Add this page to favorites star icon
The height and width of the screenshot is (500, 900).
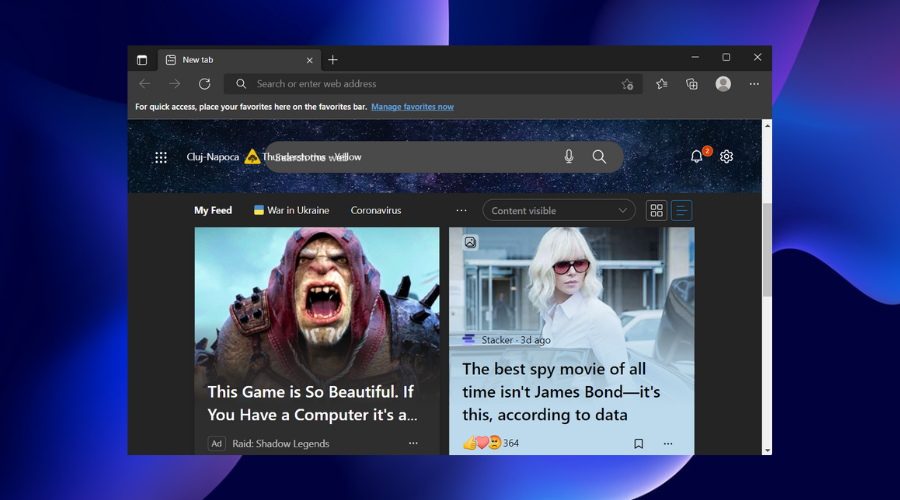pyautogui.click(x=627, y=84)
